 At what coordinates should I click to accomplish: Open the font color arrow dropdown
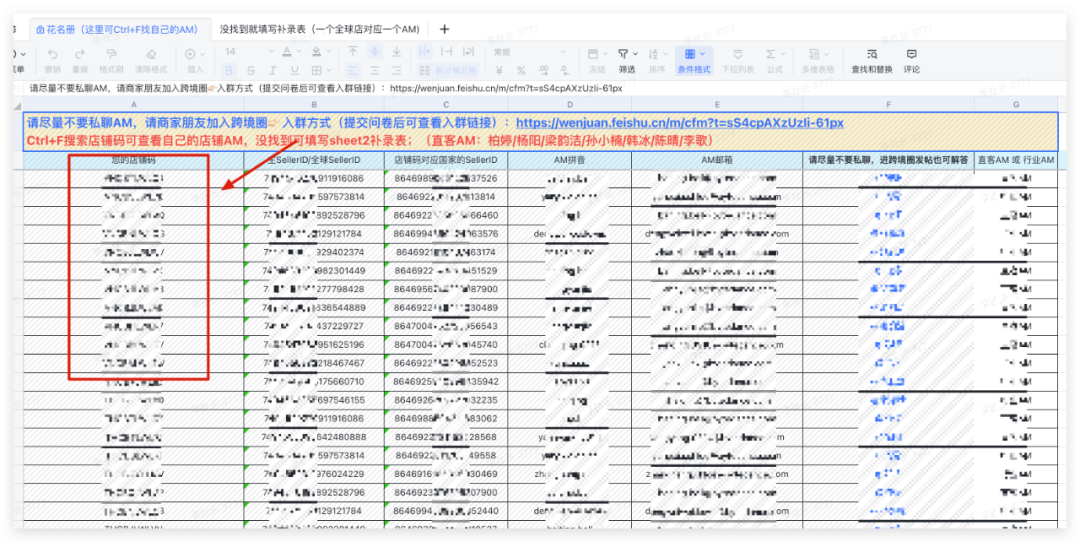point(300,52)
